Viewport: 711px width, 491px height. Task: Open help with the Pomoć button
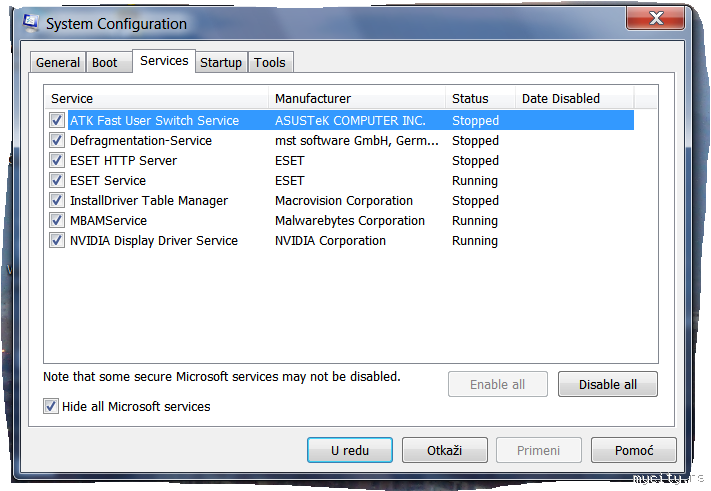(x=634, y=451)
